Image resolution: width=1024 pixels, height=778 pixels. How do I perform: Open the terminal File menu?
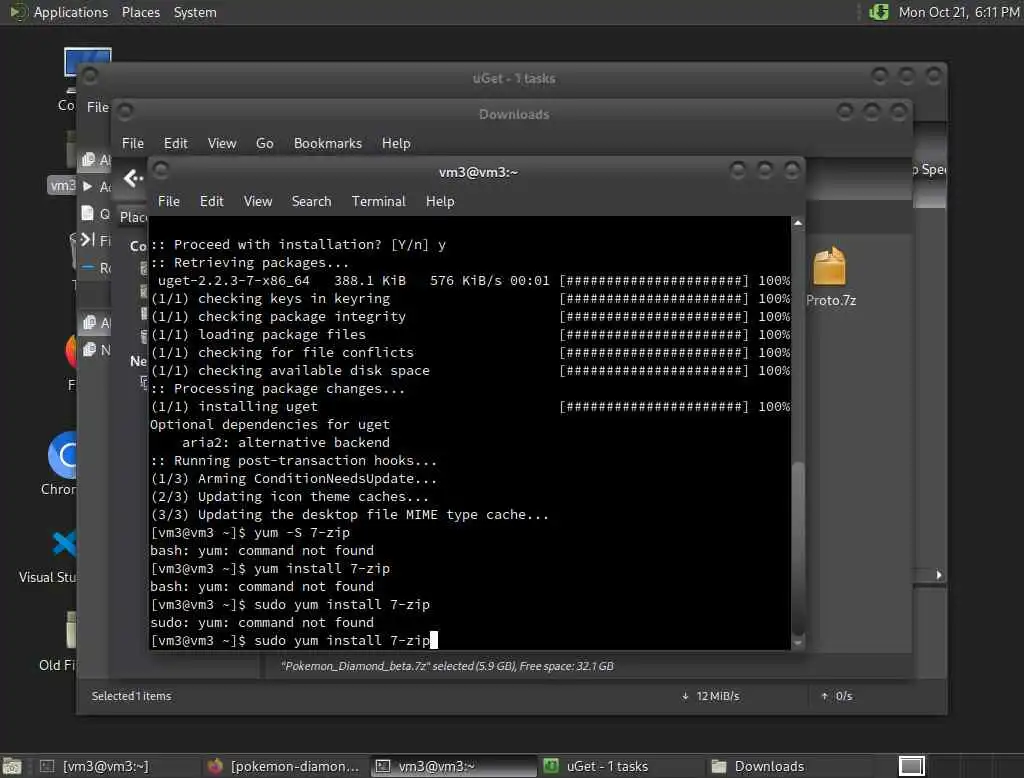tap(168, 201)
